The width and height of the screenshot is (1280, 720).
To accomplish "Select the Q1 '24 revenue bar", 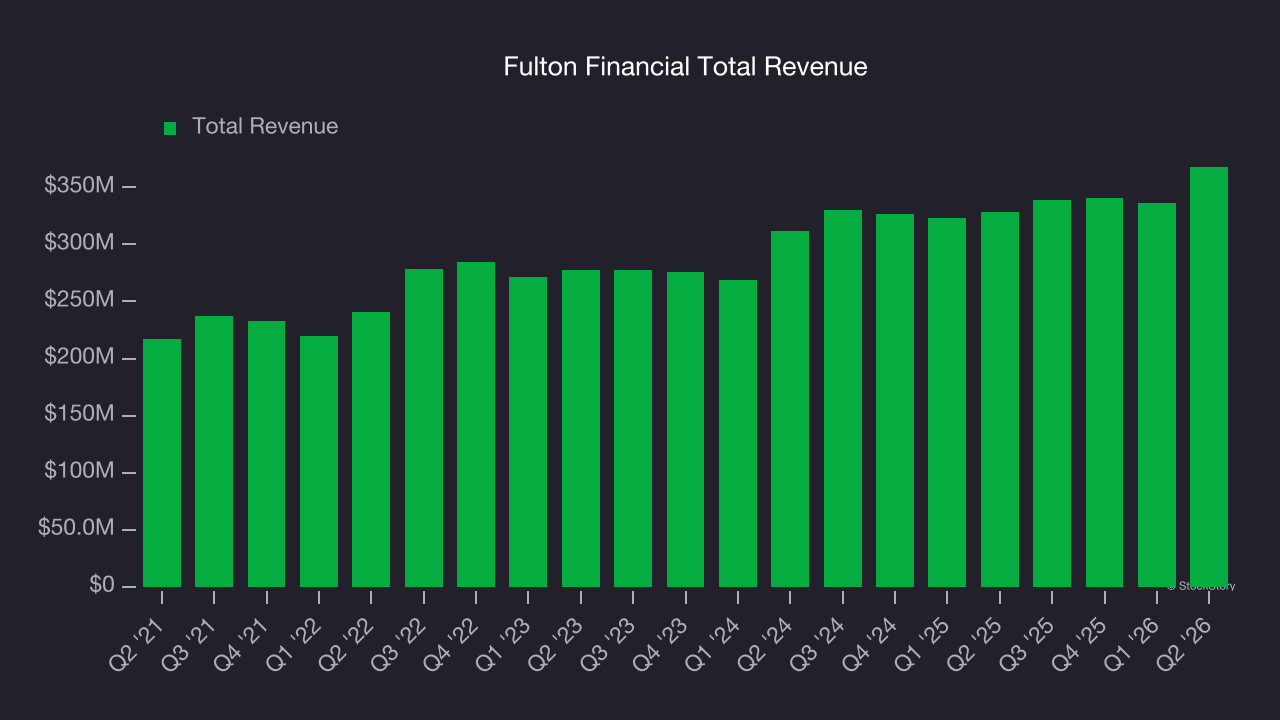I will 738,433.
